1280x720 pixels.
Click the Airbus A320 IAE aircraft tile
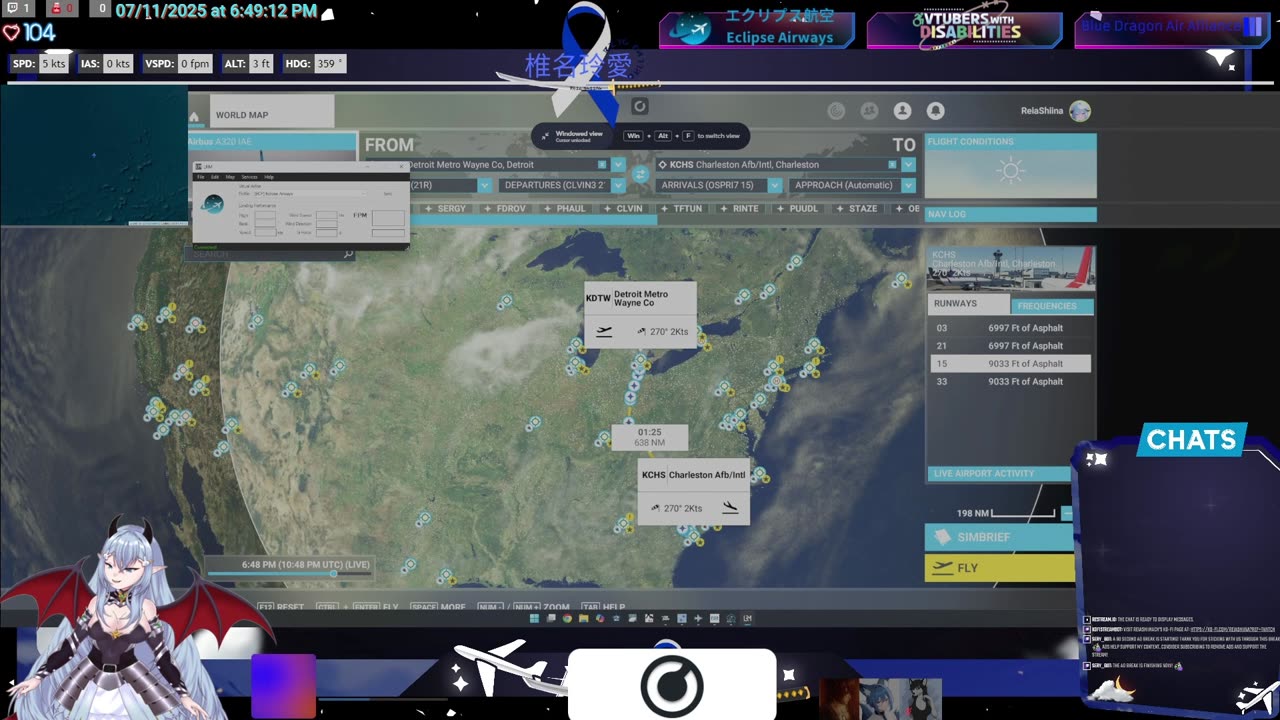(272, 148)
